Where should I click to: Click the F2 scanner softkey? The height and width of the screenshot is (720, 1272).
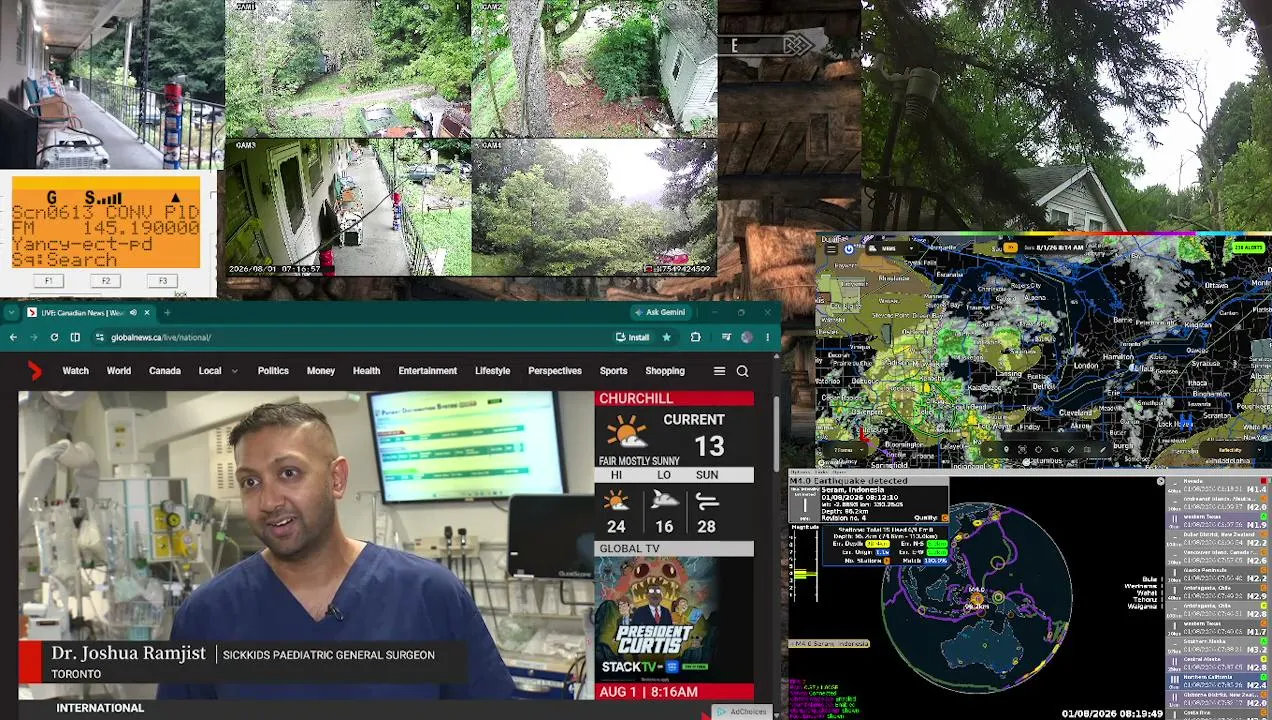tap(106, 281)
